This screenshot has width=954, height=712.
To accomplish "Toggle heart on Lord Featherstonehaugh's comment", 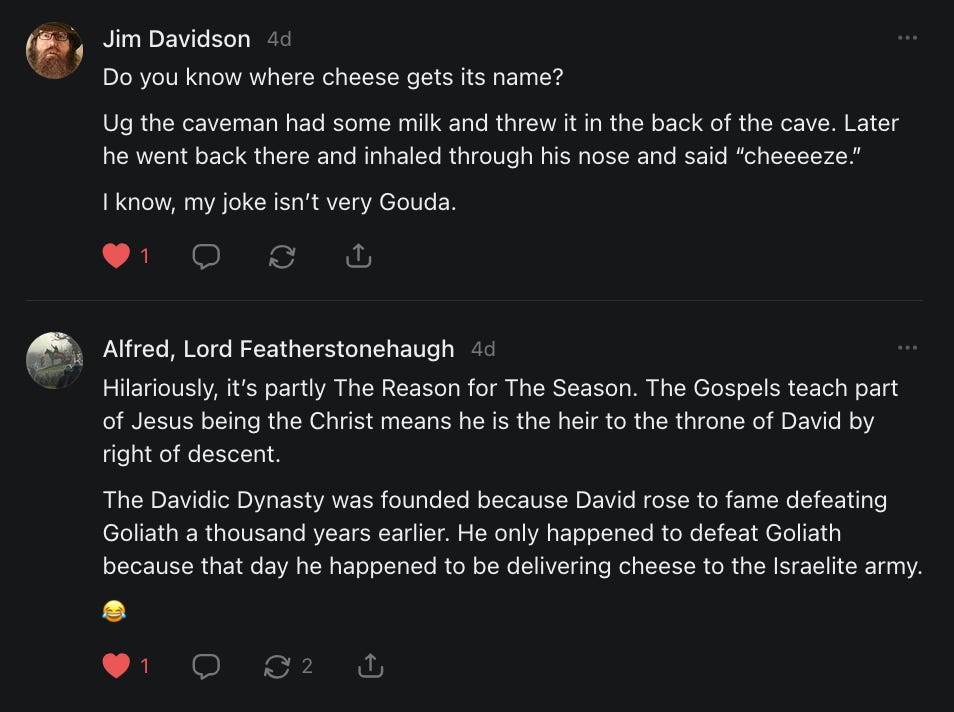I will coord(116,665).
